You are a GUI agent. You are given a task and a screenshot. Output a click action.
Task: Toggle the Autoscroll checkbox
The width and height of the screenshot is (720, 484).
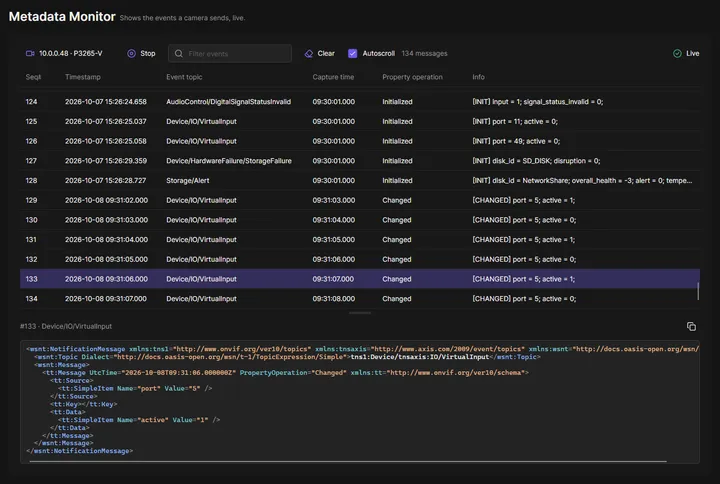[x=353, y=54]
